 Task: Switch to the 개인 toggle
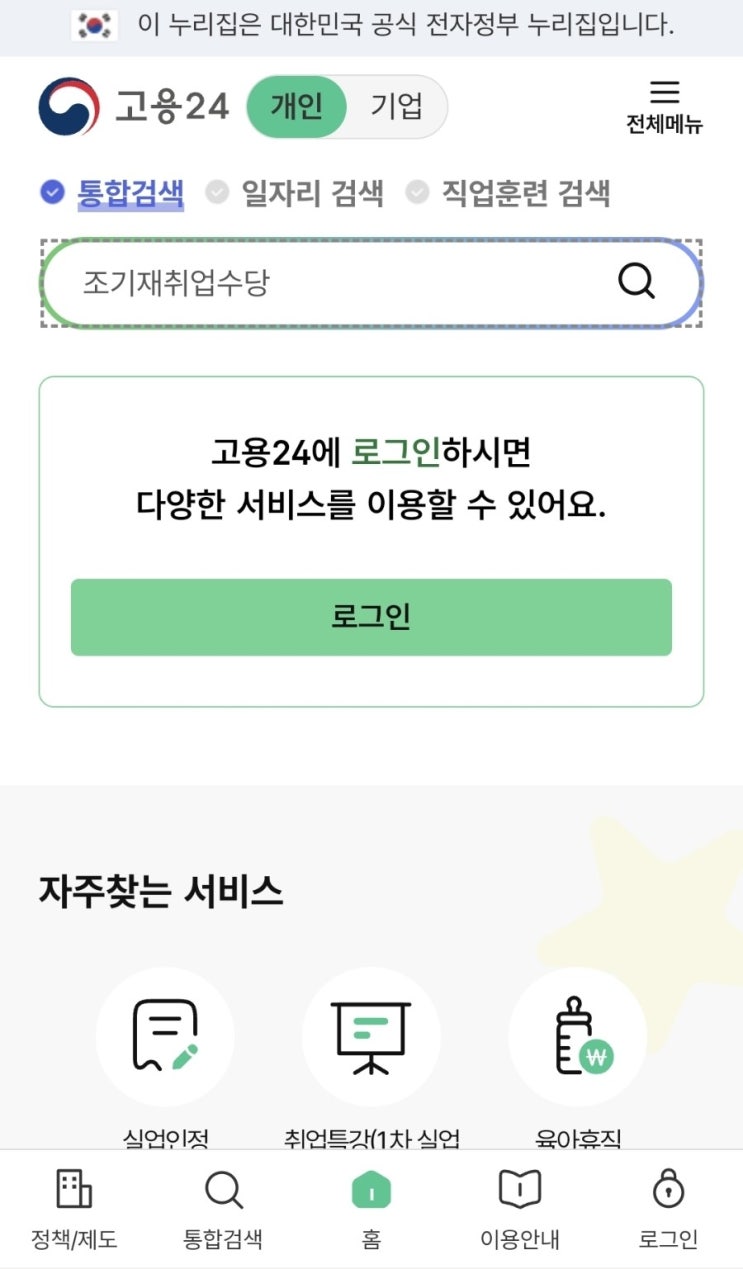point(296,106)
